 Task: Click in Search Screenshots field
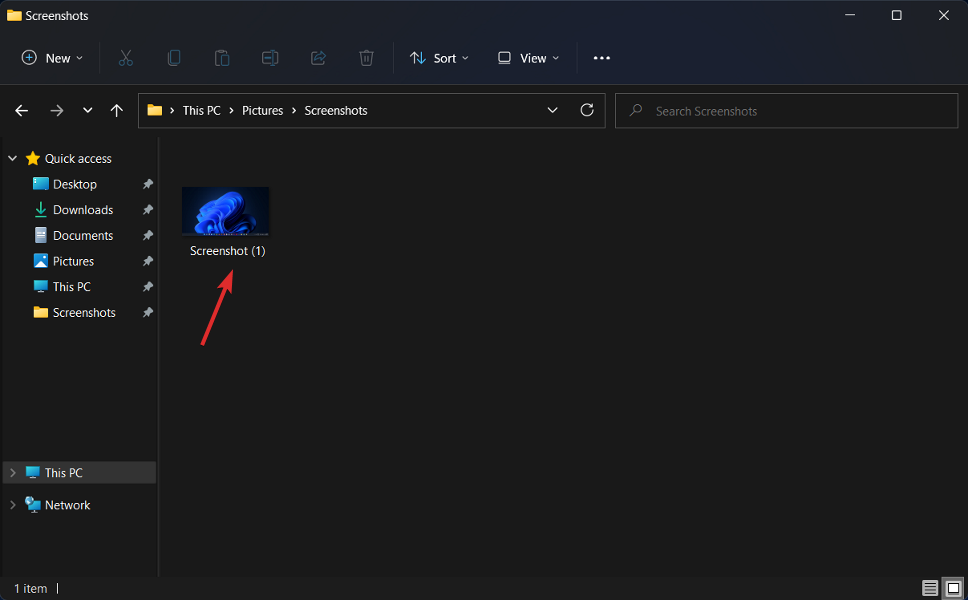click(786, 110)
